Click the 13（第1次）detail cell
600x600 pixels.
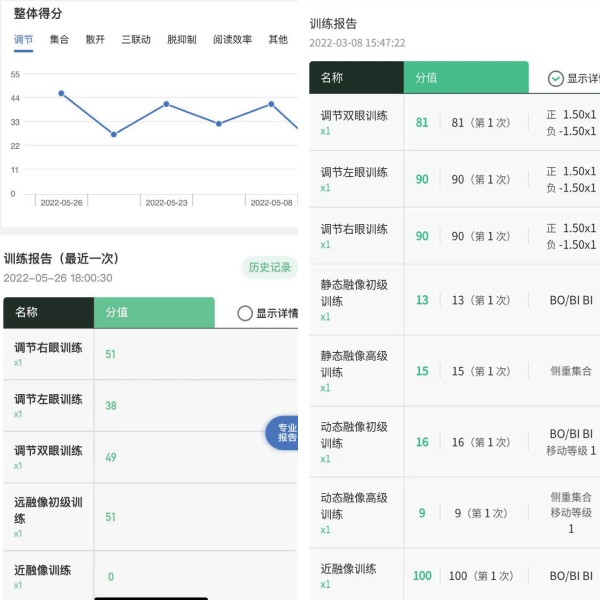click(481, 300)
